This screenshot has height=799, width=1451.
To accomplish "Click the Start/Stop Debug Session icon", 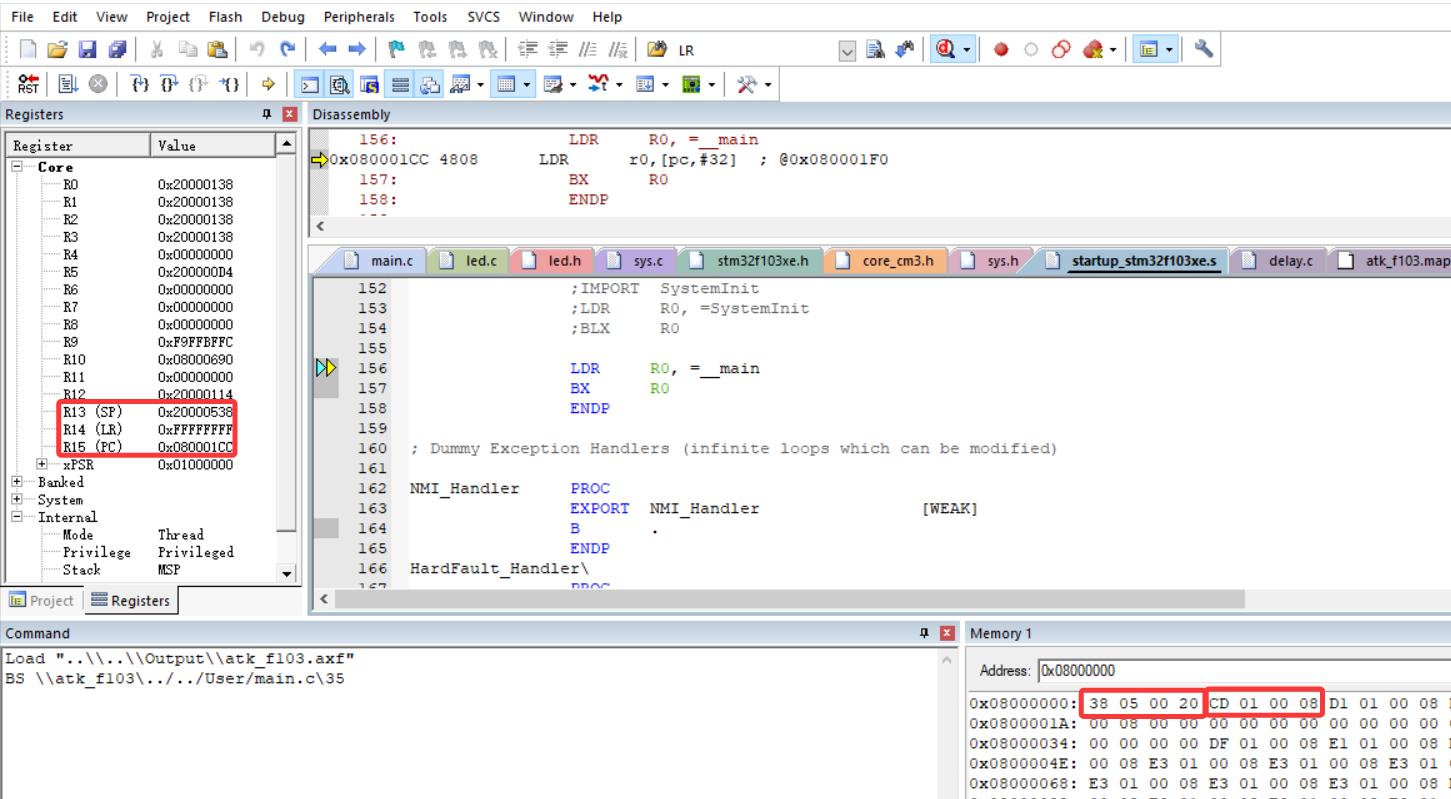I will click(x=943, y=49).
